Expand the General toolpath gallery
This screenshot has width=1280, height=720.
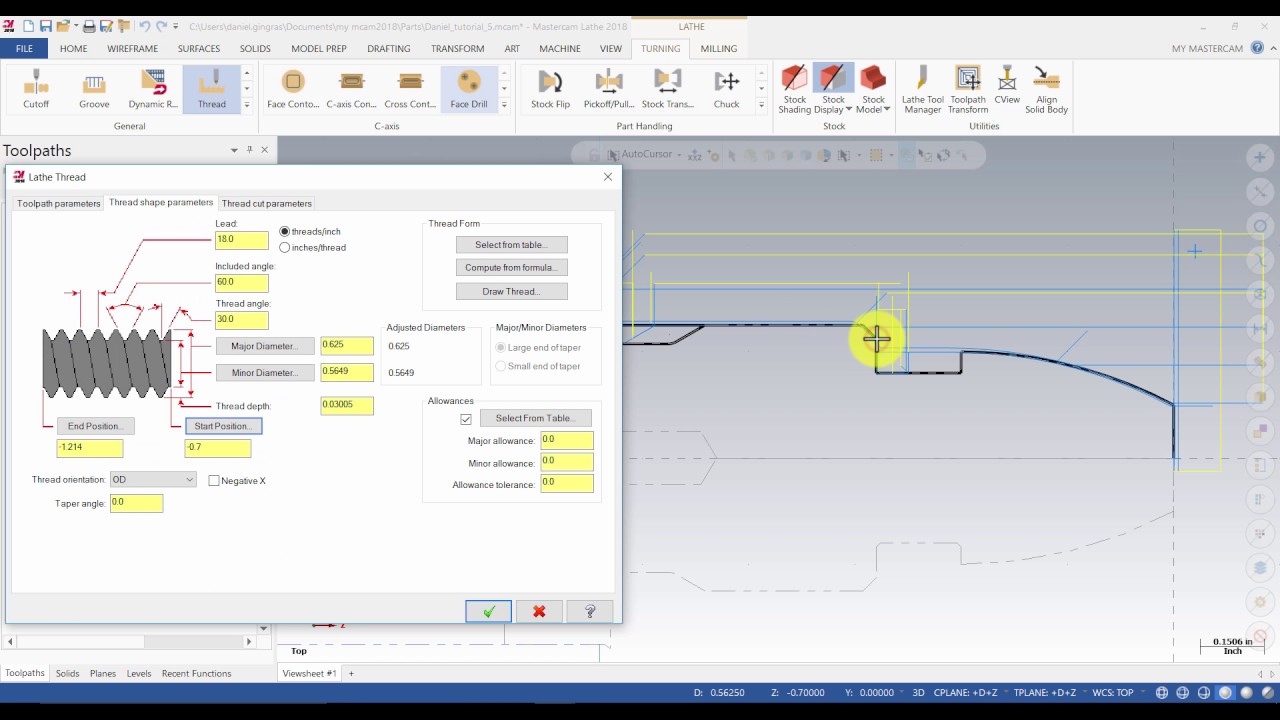[x=247, y=105]
